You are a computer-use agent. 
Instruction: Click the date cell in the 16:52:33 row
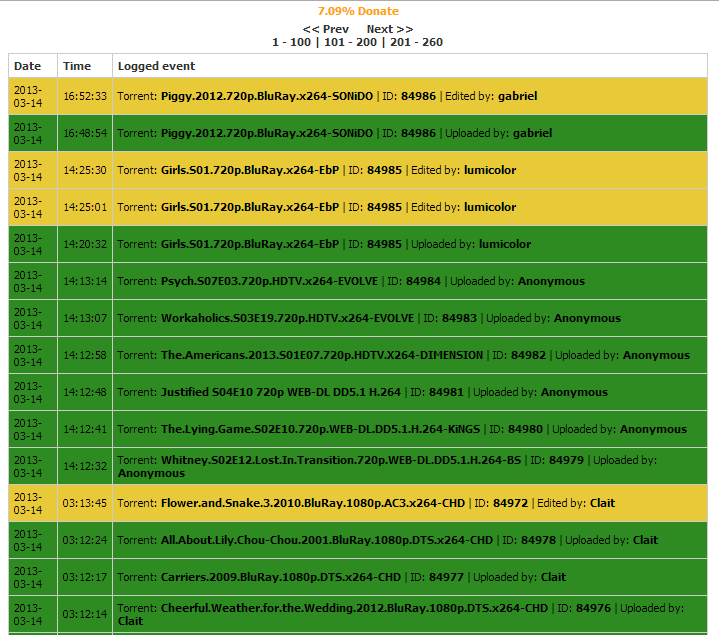coord(33,96)
